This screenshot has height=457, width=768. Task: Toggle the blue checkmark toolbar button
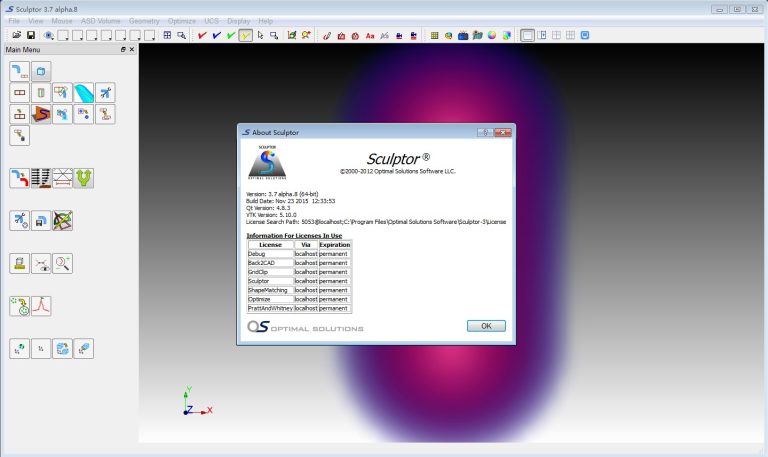[x=216, y=35]
